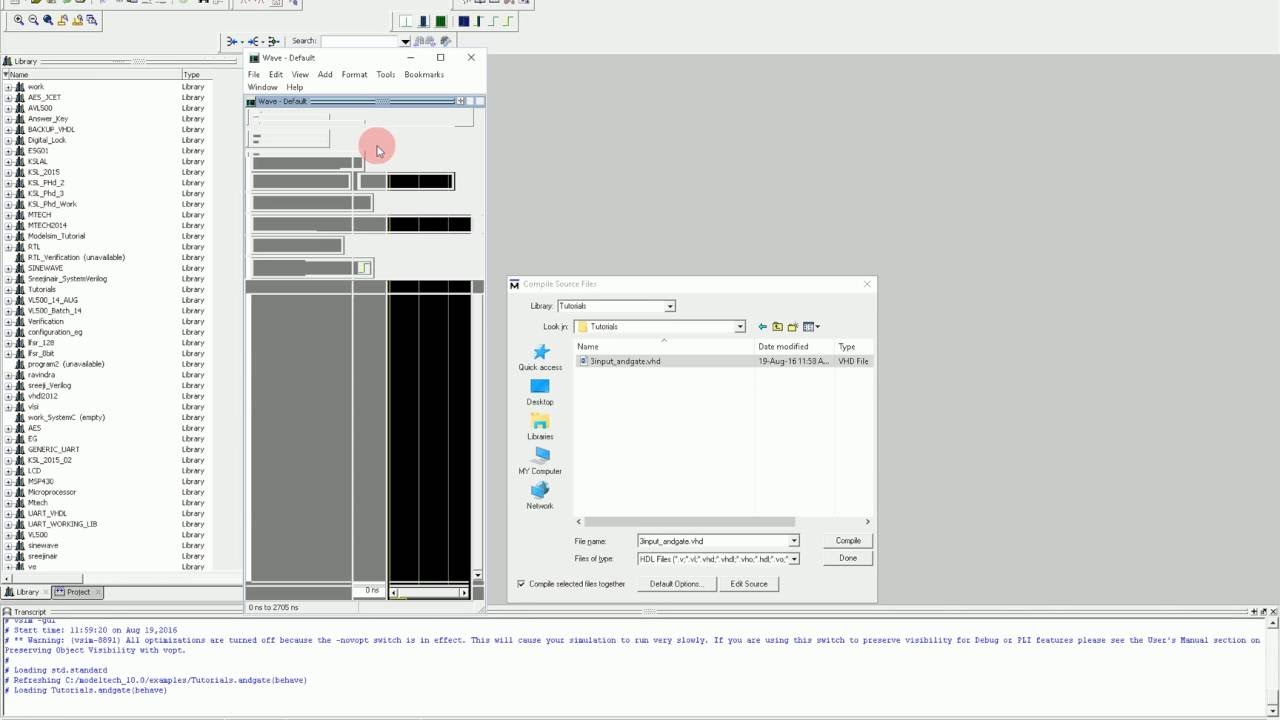Click the File name input field
Viewport: 1280px width, 720px height.
(x=713, y=541)
